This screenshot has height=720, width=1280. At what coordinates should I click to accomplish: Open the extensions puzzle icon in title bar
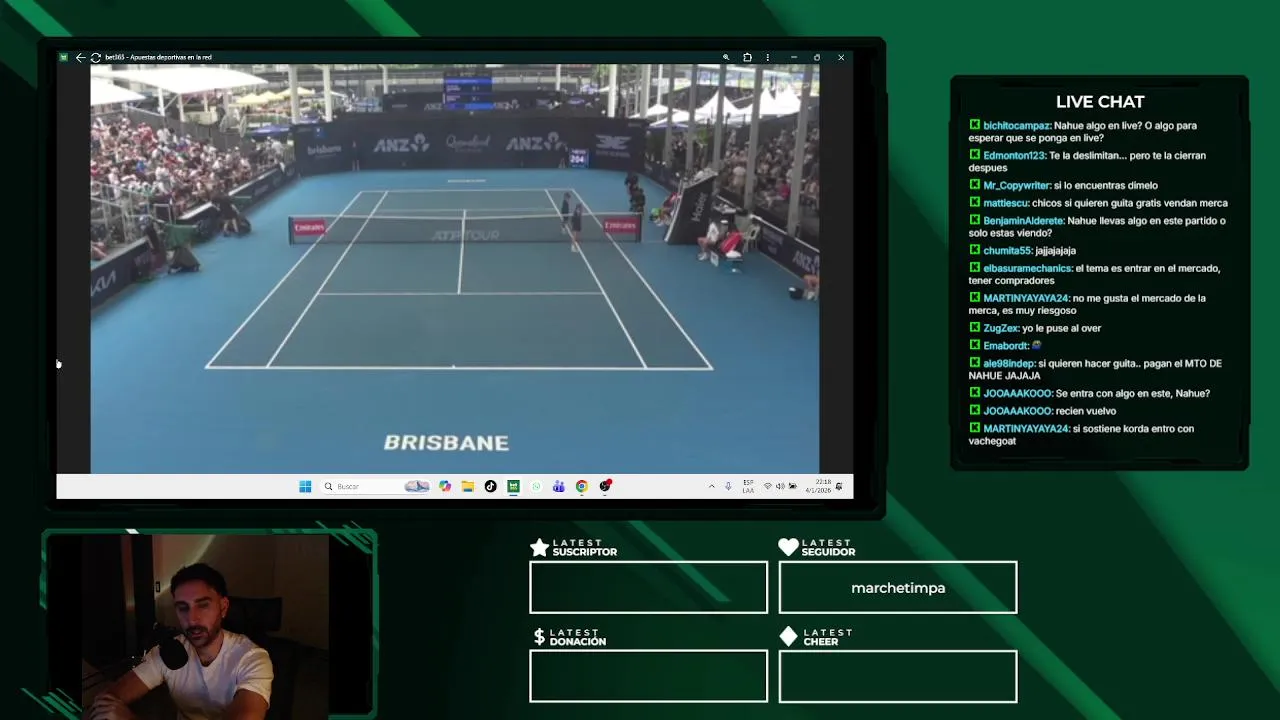[747, 57]
